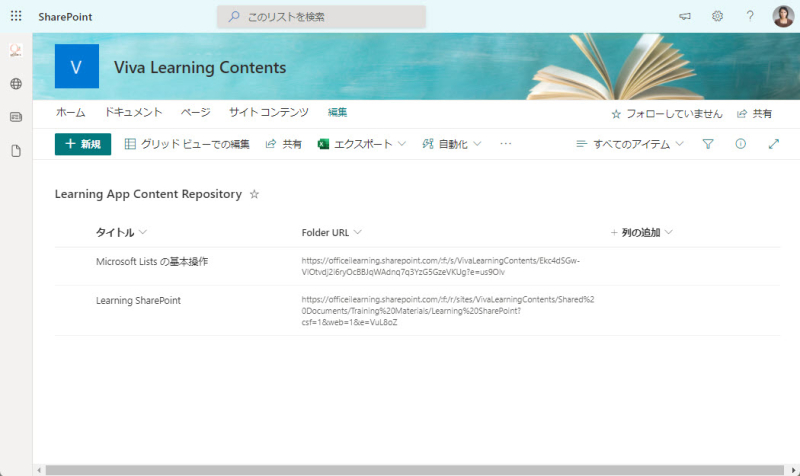800x476 pixels.
Task: Go to the ホーム navigation tab
Action: coord(70,113)
